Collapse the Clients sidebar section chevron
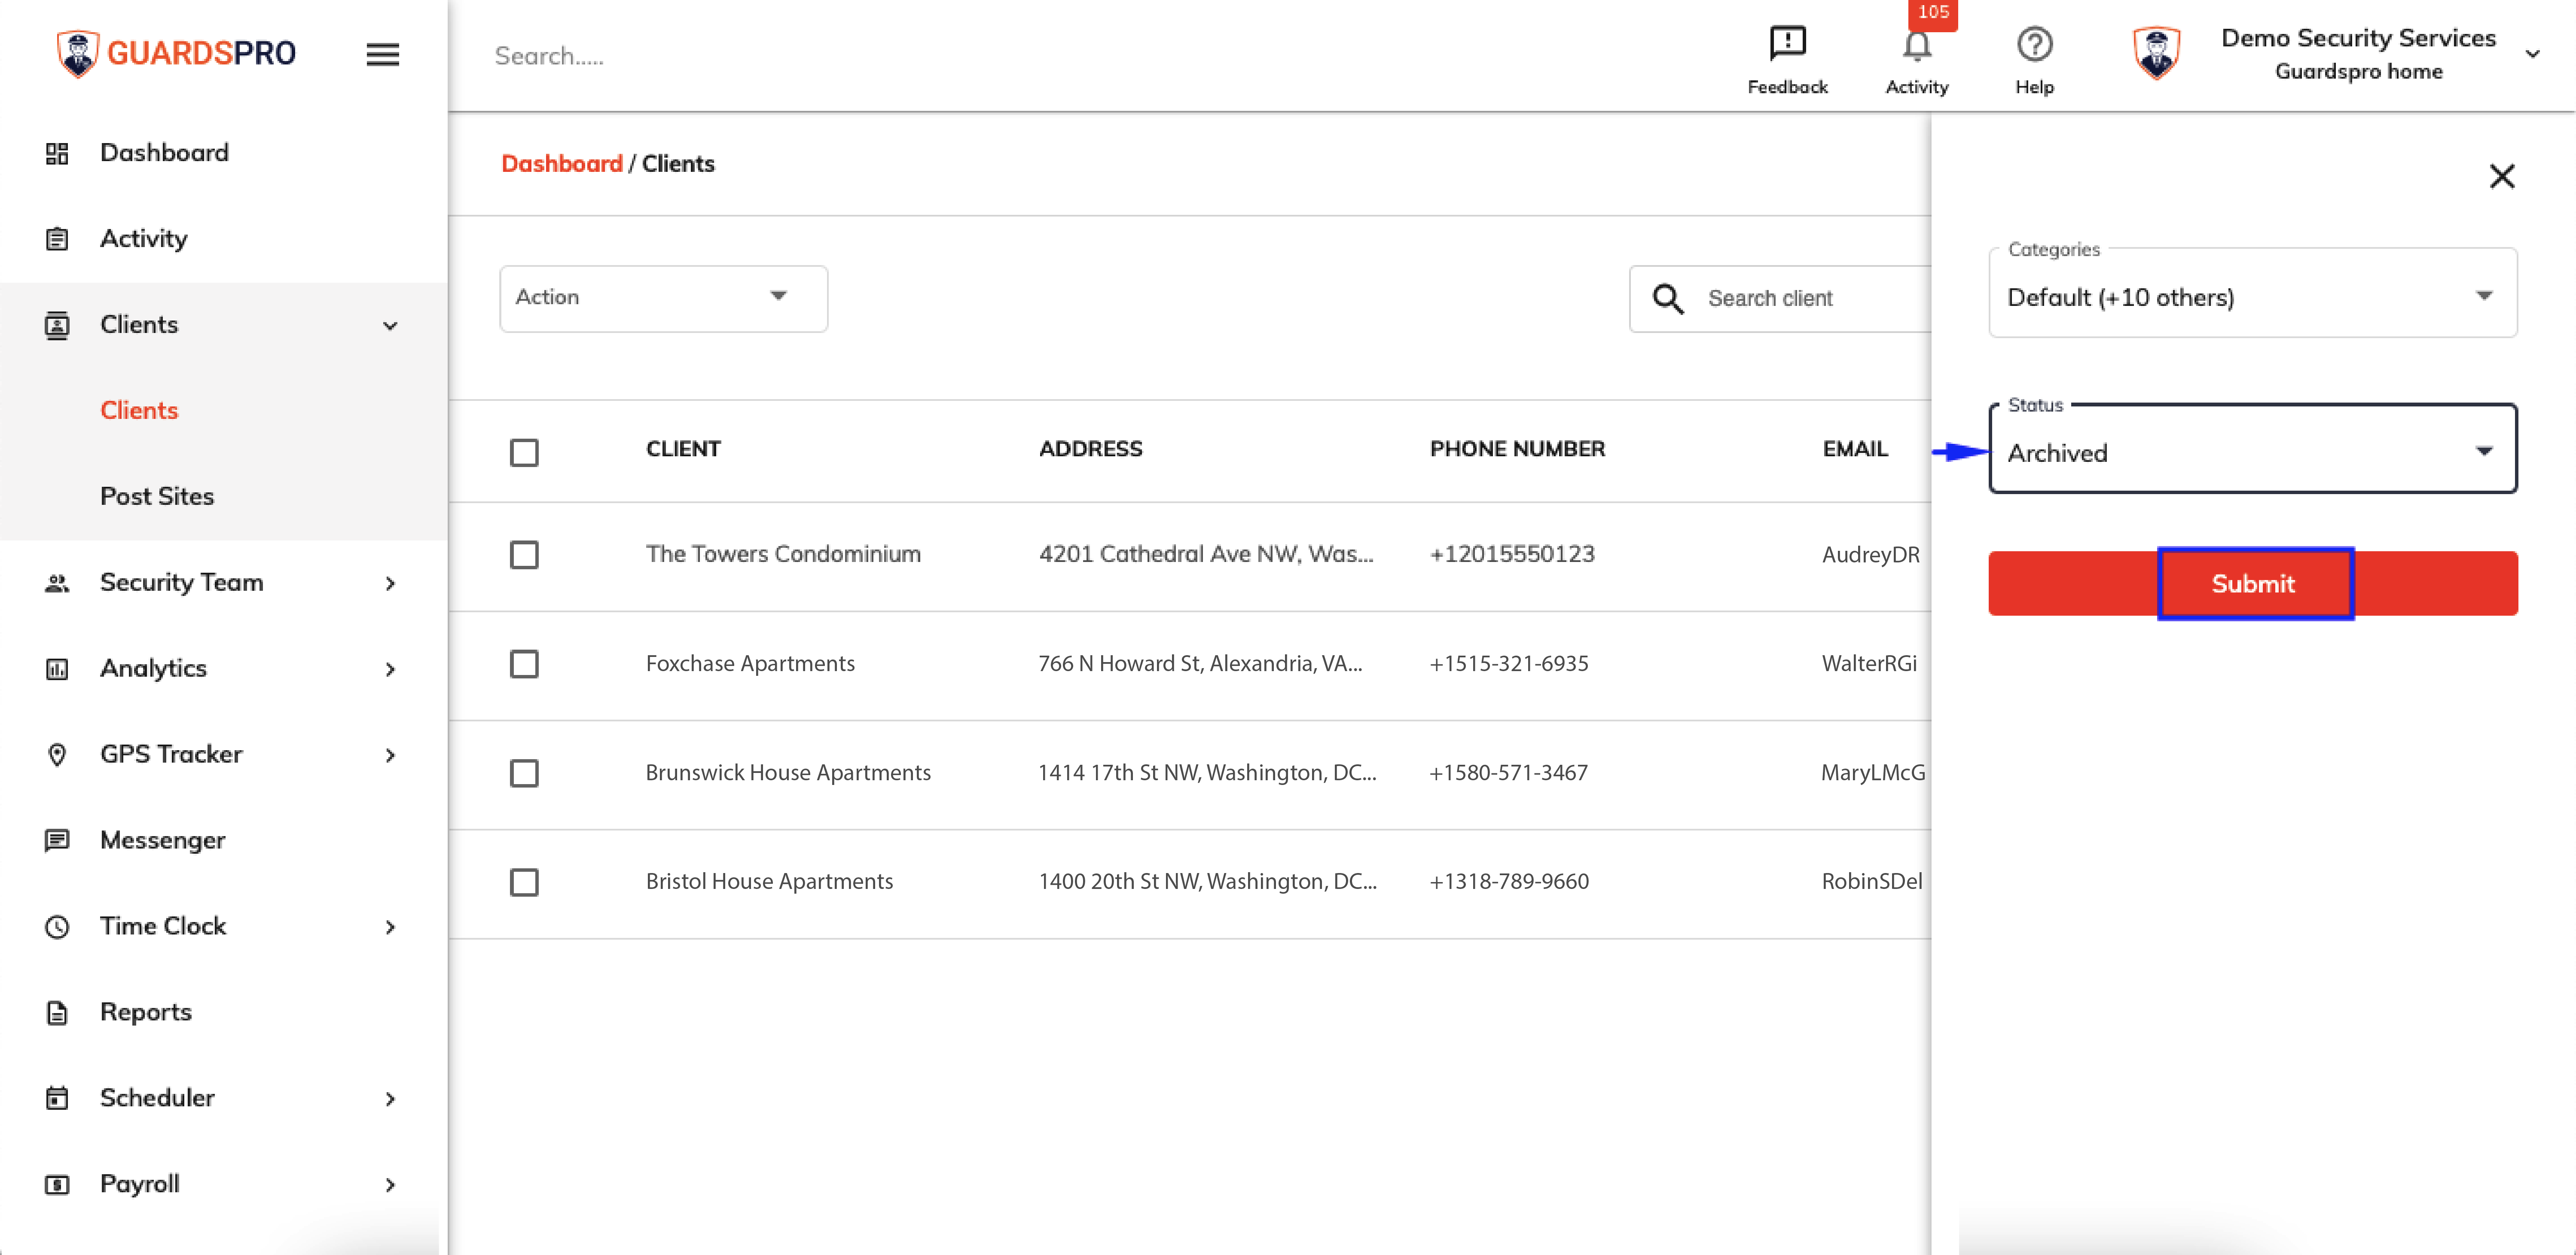Image resolution: width=2576 pixels, height=1255 pixels. pos(390,326)
